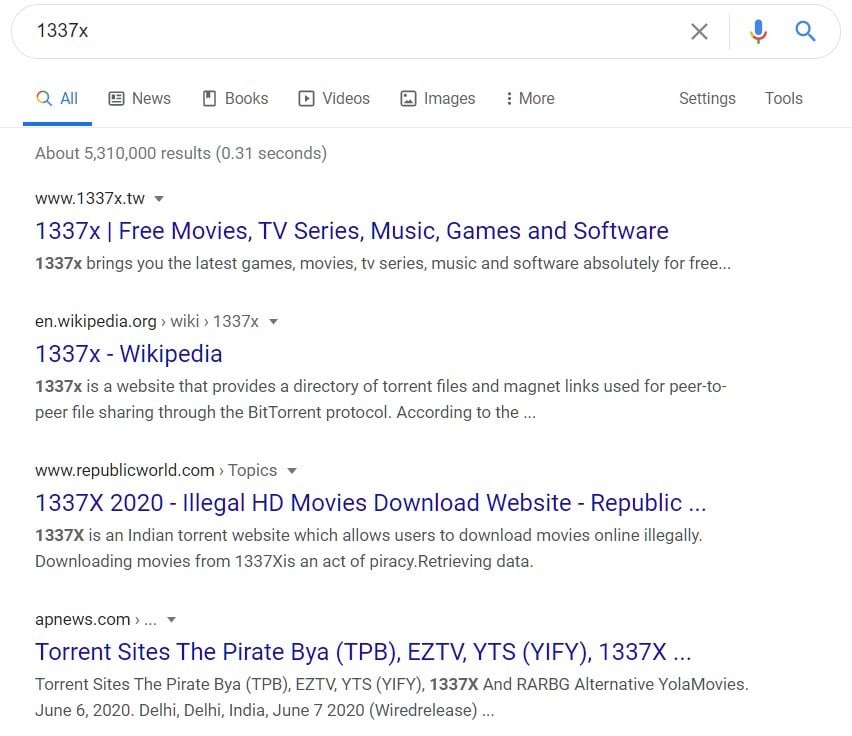The height and width of the screenshot is (736, 852).
Task: Switch to the Videos tab
Action: 334,99
